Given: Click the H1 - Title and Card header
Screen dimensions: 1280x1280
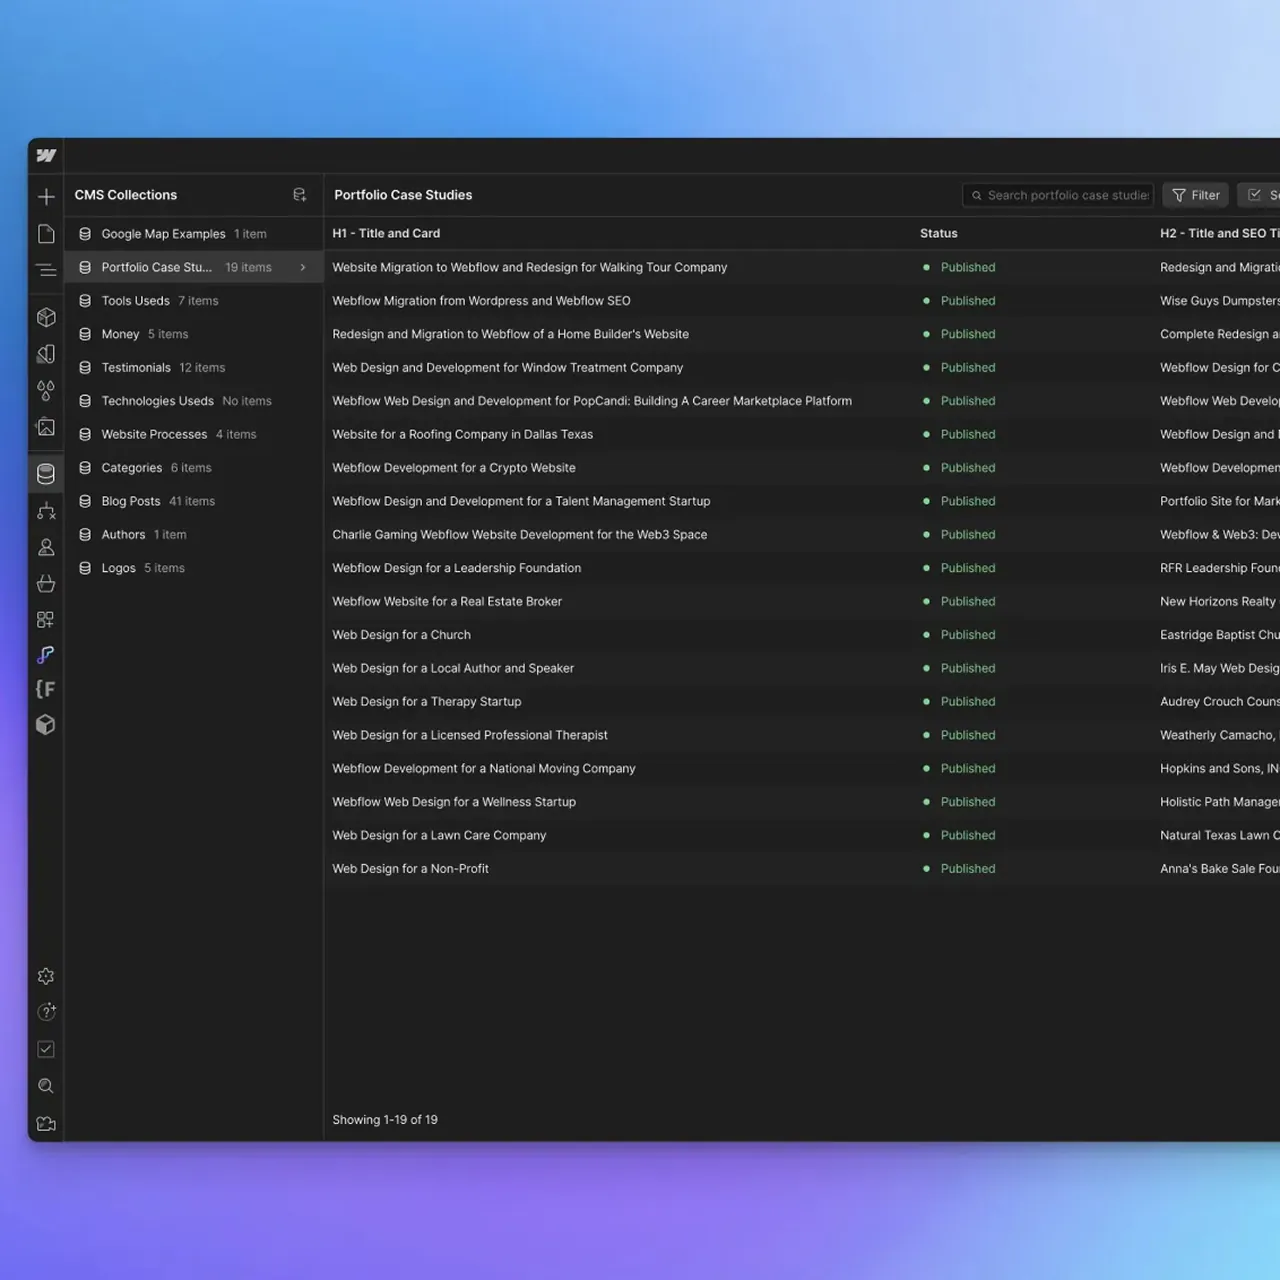Looking at the screenshot, I should coord(386,233).
